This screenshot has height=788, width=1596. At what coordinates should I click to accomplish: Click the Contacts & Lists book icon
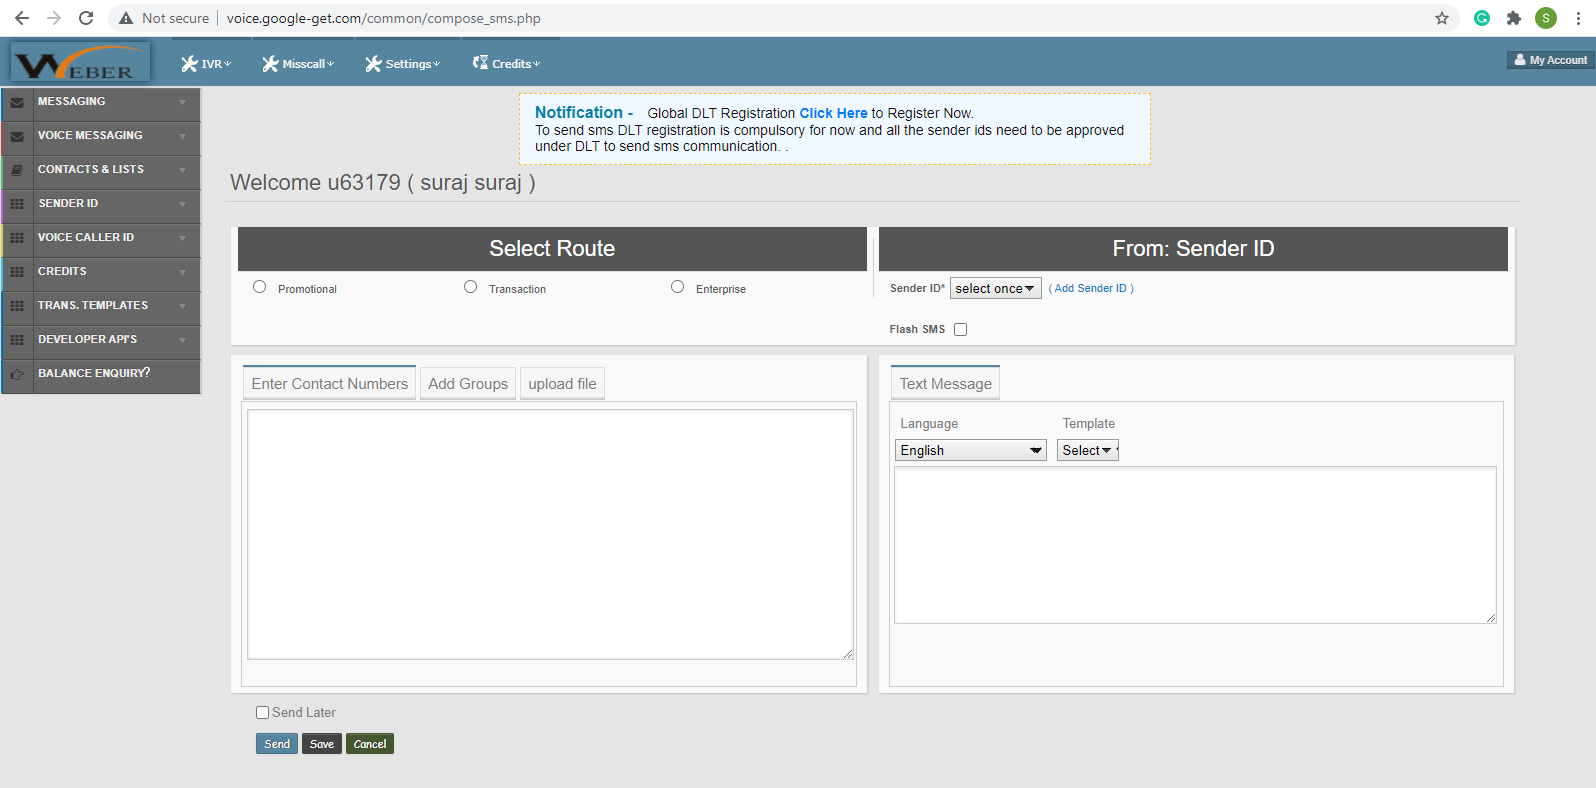point(17,170)
